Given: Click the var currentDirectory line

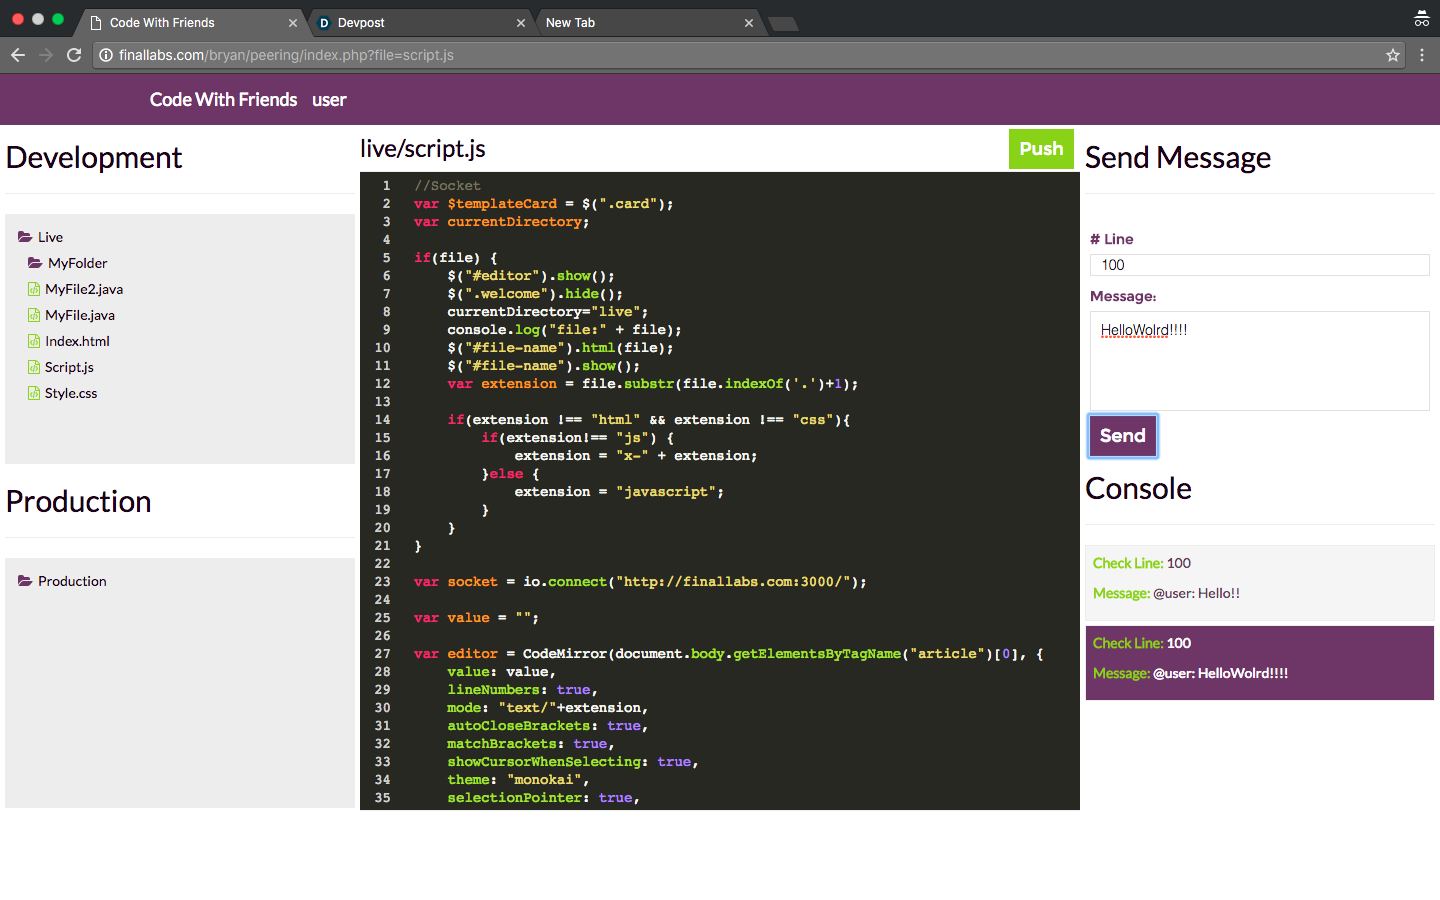Looking at the screenshot, I should 502,222.
